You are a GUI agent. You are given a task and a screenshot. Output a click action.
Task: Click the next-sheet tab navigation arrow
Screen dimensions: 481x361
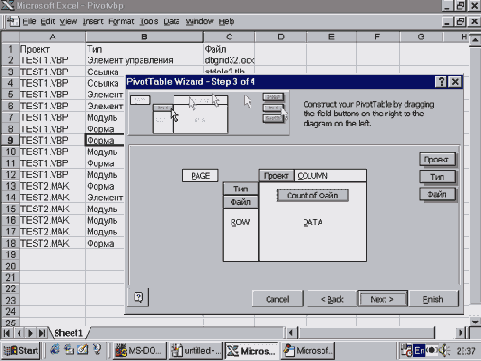tap(30, 333)
